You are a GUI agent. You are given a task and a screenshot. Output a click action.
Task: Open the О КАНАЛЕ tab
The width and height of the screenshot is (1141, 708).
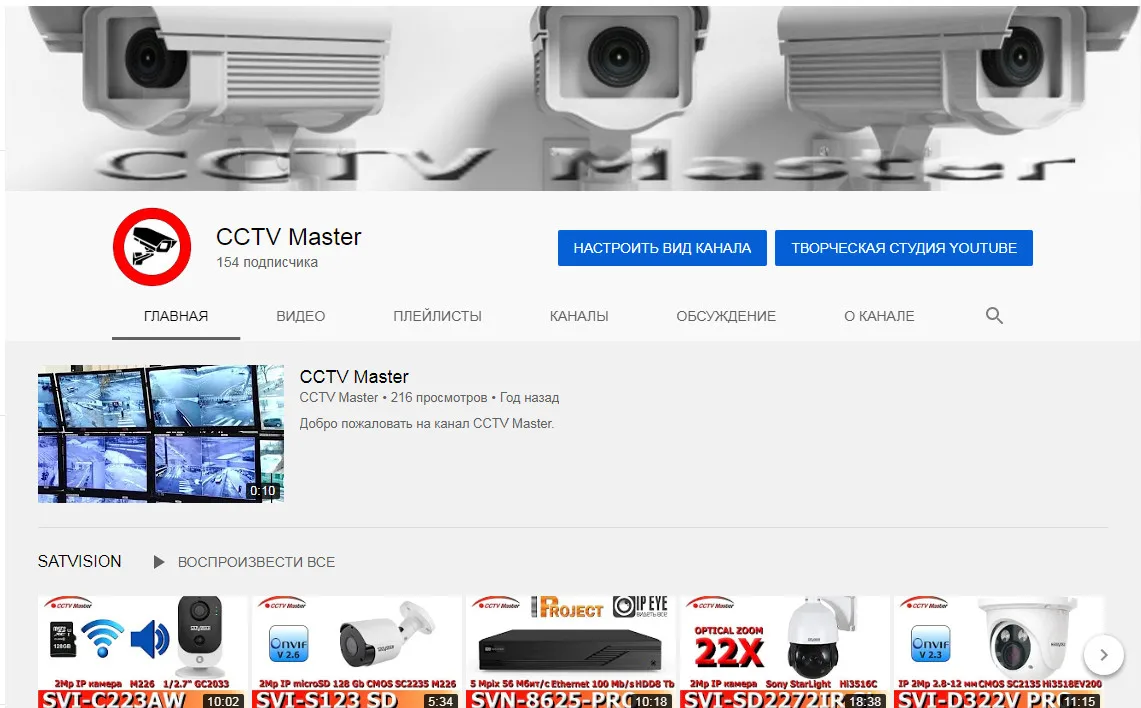click(879, 317)
